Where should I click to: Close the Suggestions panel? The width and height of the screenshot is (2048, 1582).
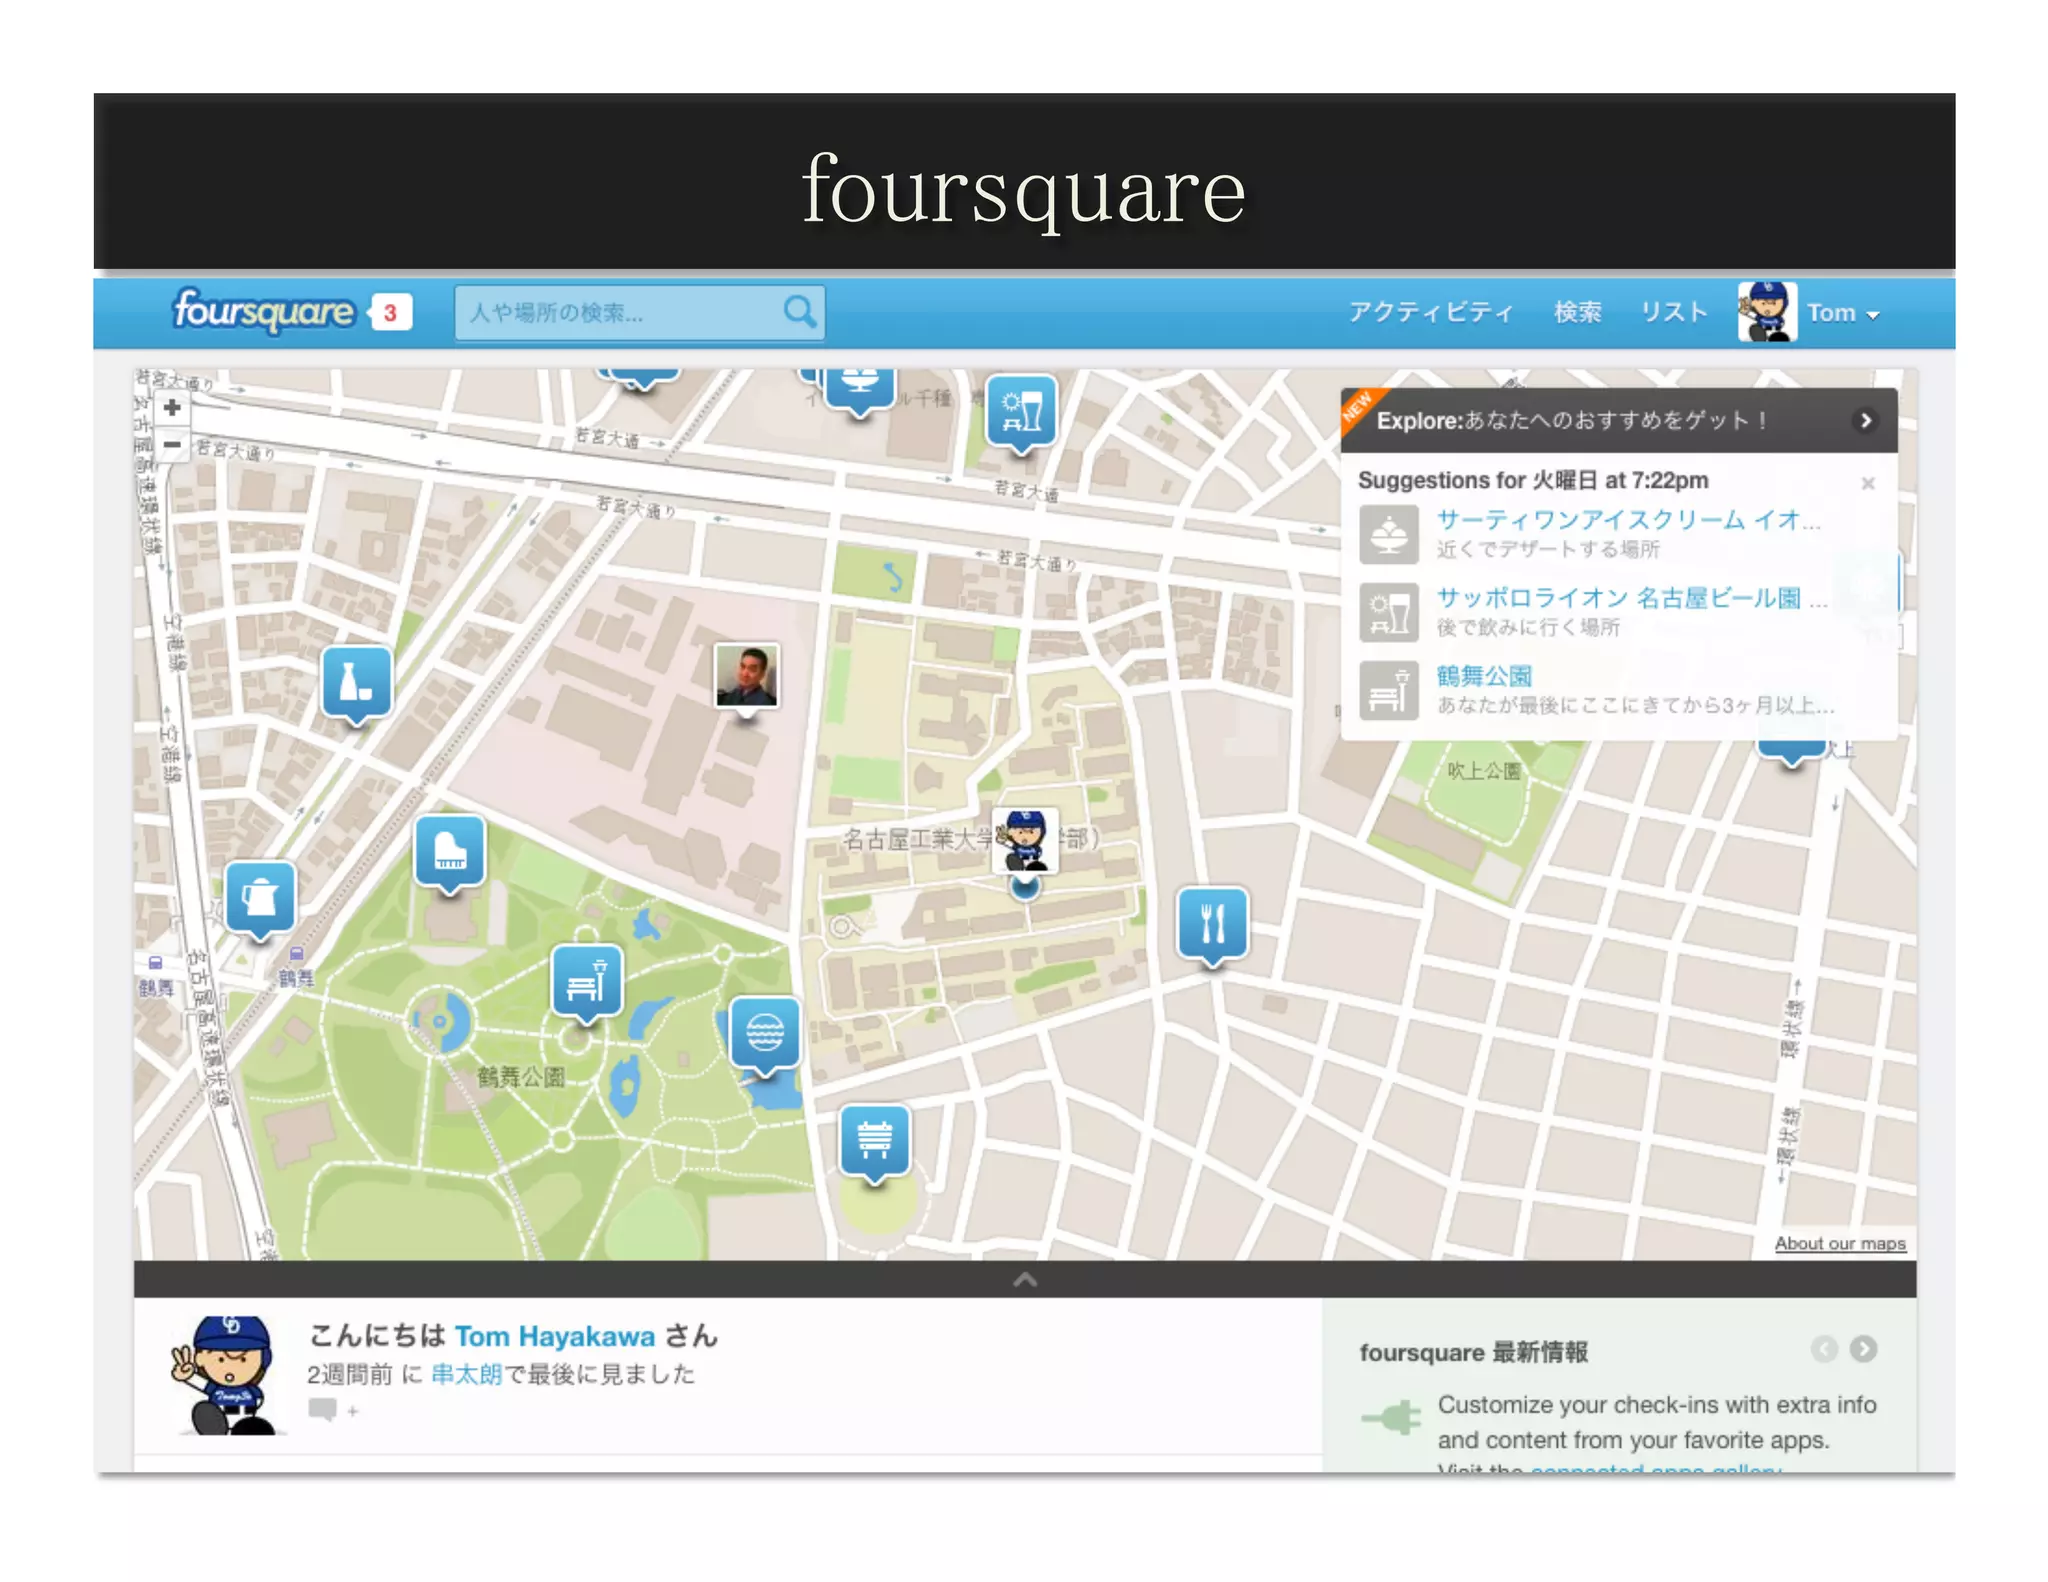(1868, 483)
